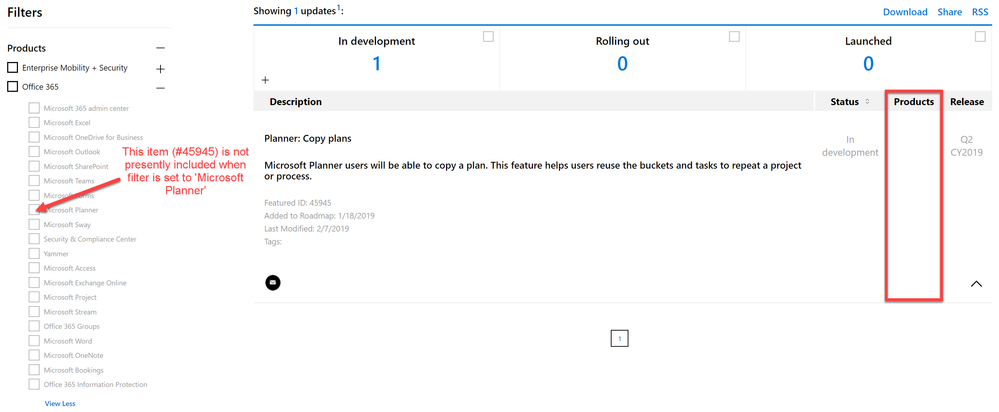Tick the Microsoft Project checkbox

(x=34, y=297)
